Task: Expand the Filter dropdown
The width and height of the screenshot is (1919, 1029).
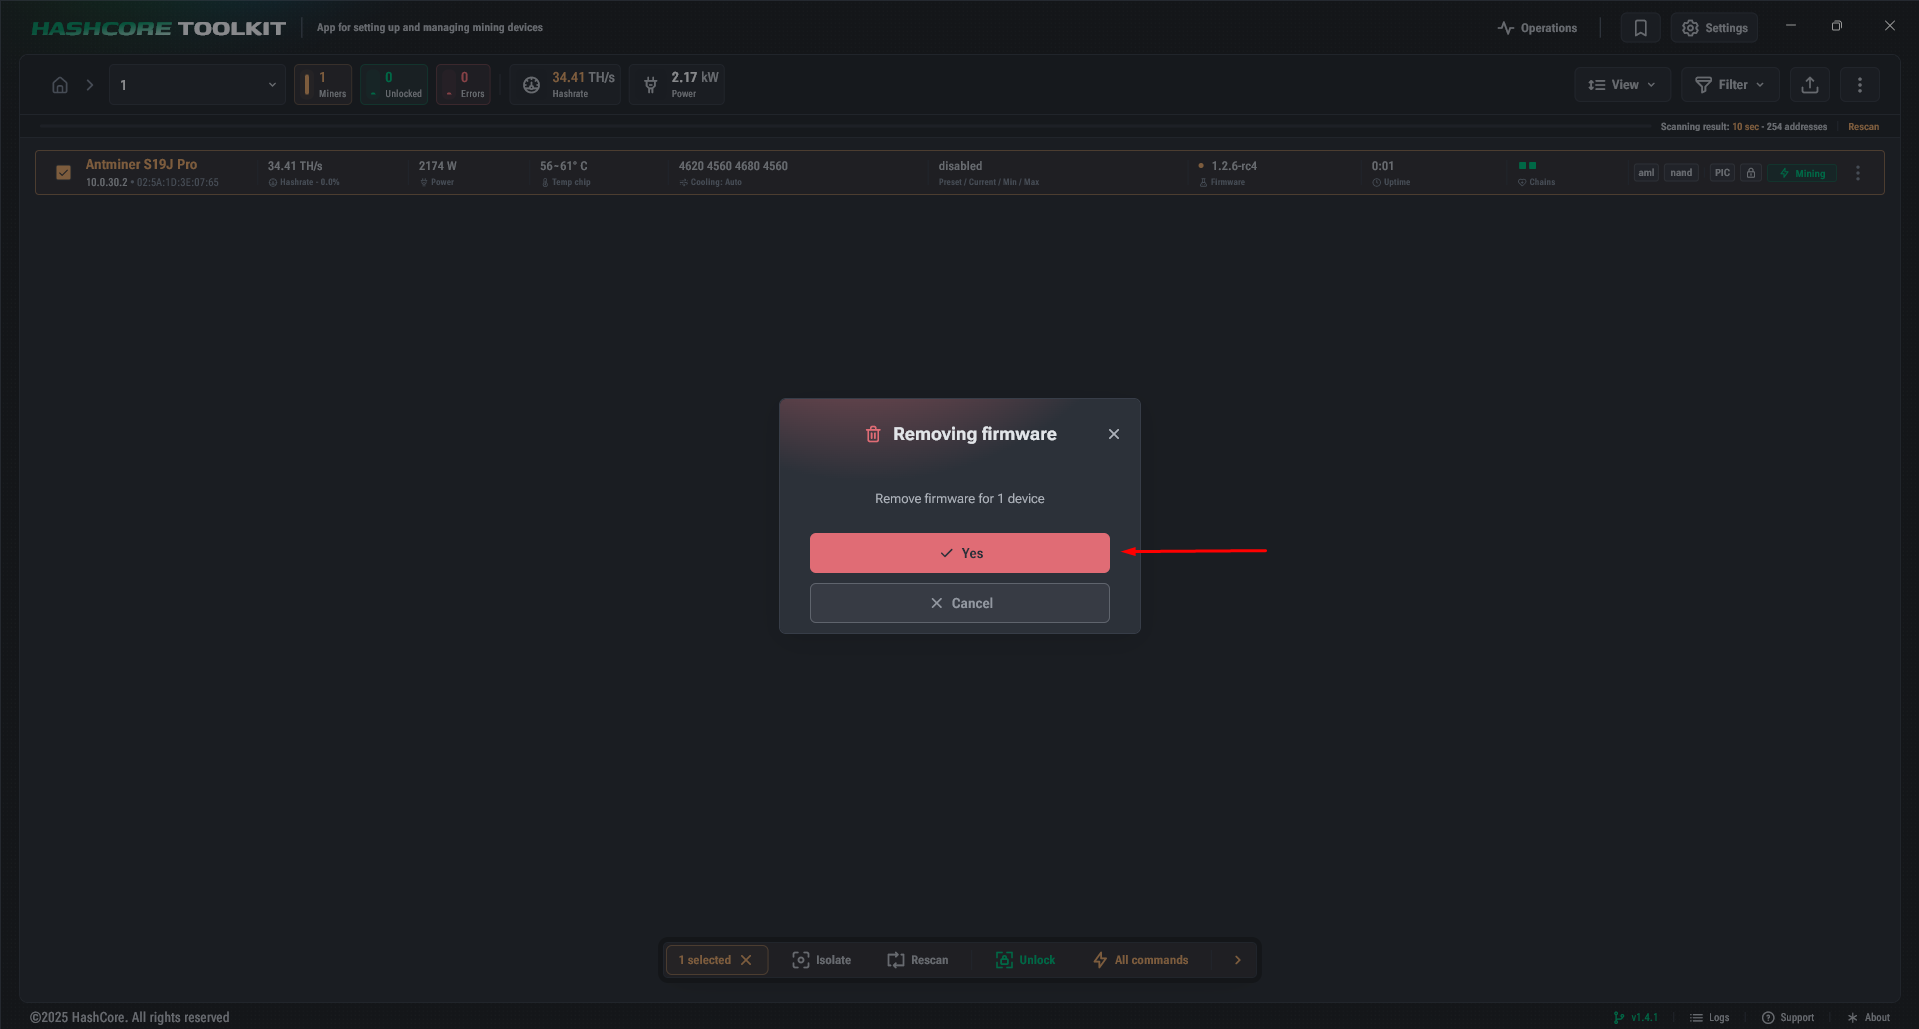Action: 1730,85
